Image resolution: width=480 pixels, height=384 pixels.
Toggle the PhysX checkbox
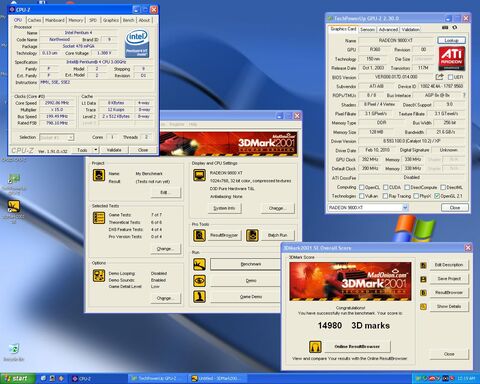[416, 196]
